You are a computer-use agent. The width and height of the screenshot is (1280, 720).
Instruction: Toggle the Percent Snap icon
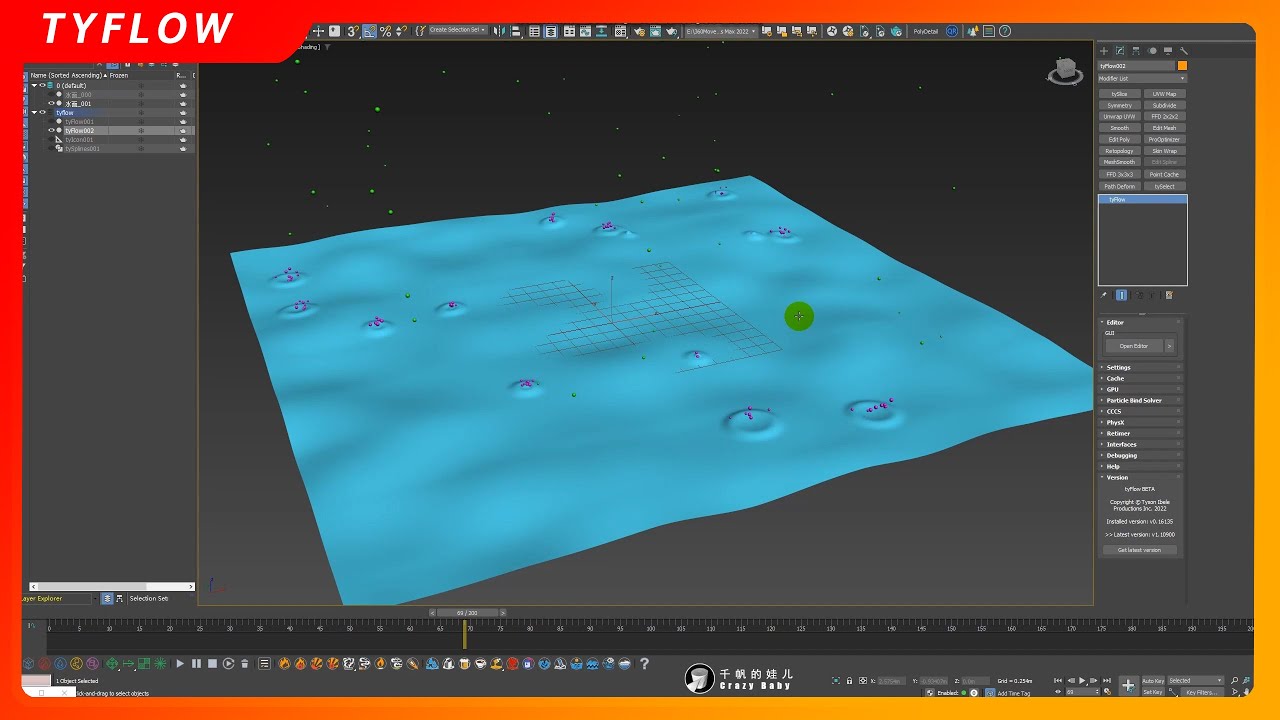385,31
